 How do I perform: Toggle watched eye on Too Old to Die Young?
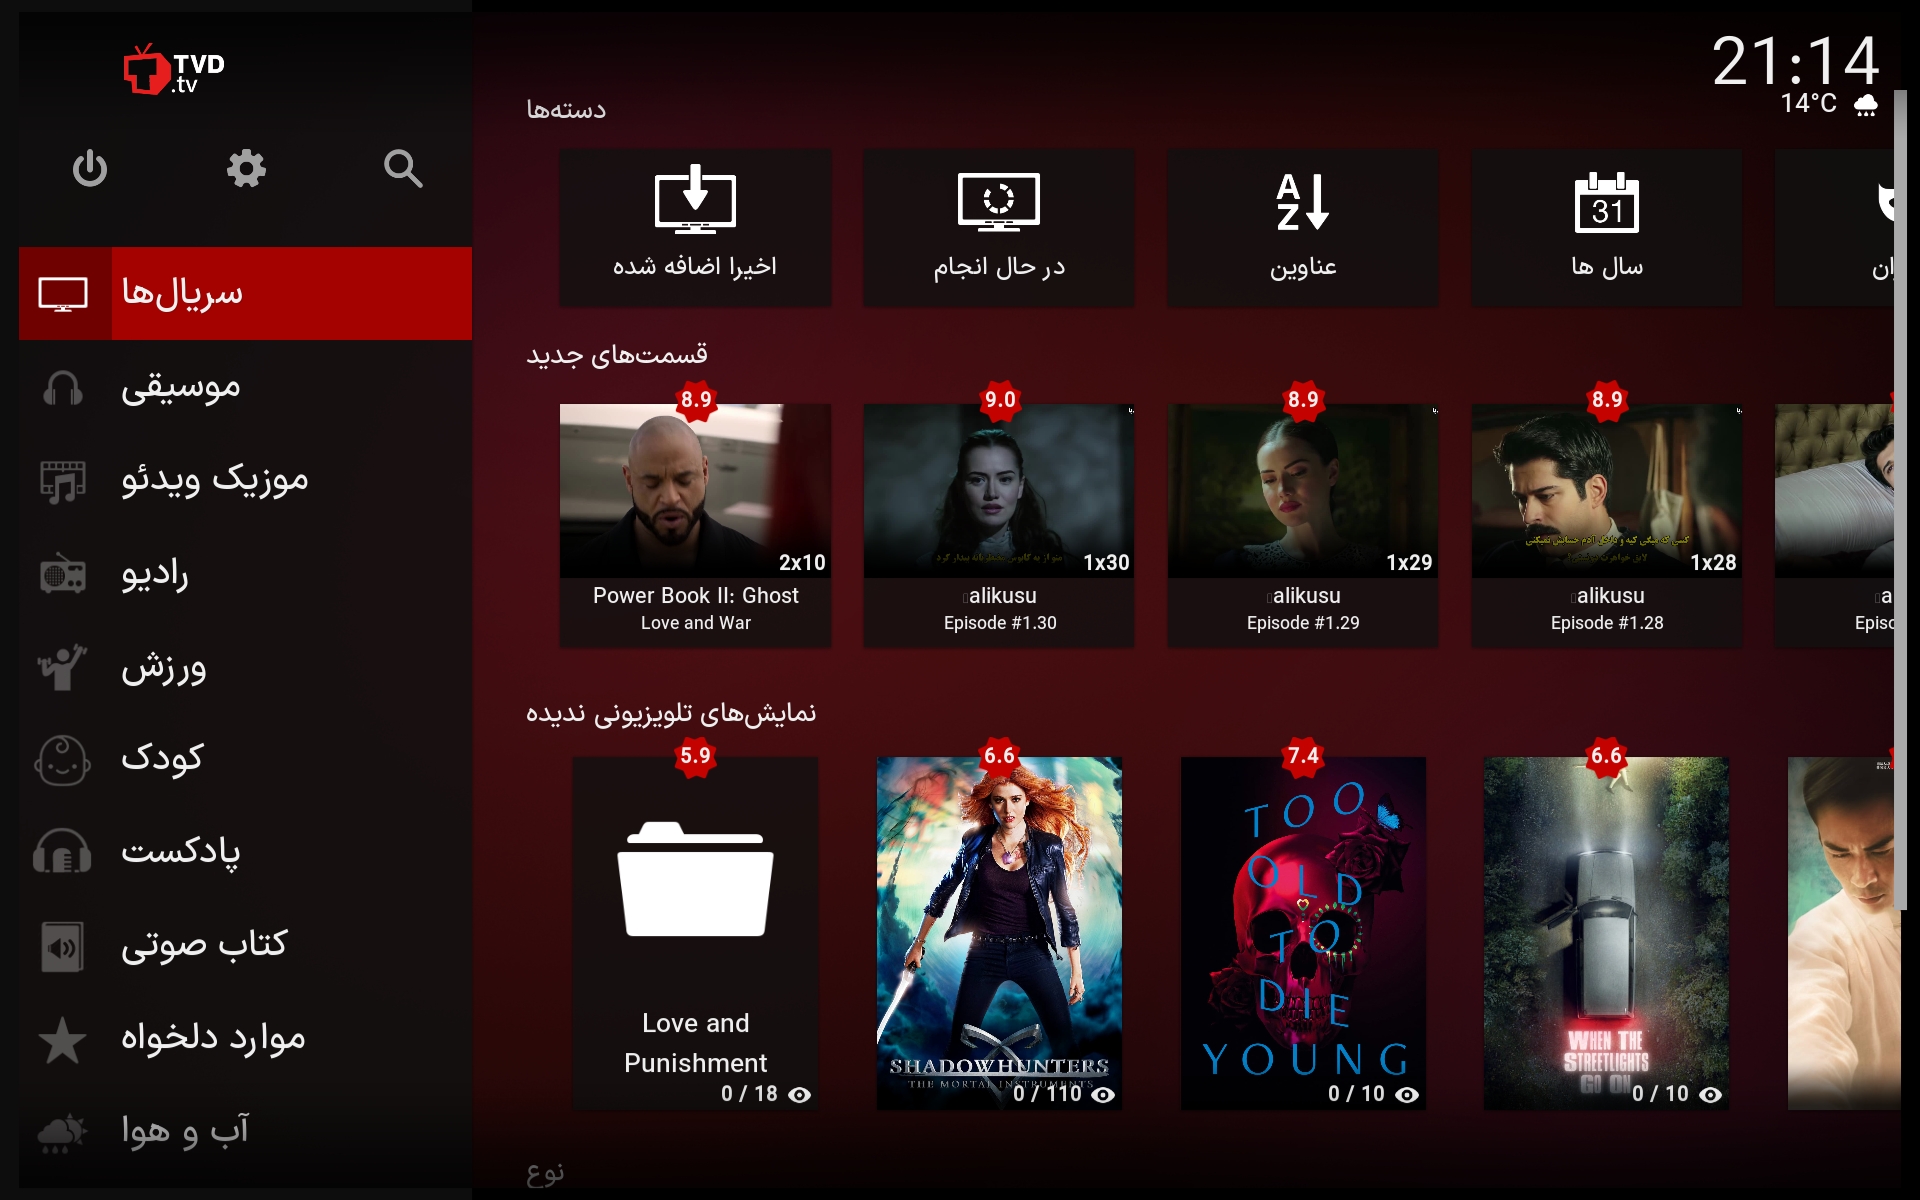(x=1407, y=1095)
